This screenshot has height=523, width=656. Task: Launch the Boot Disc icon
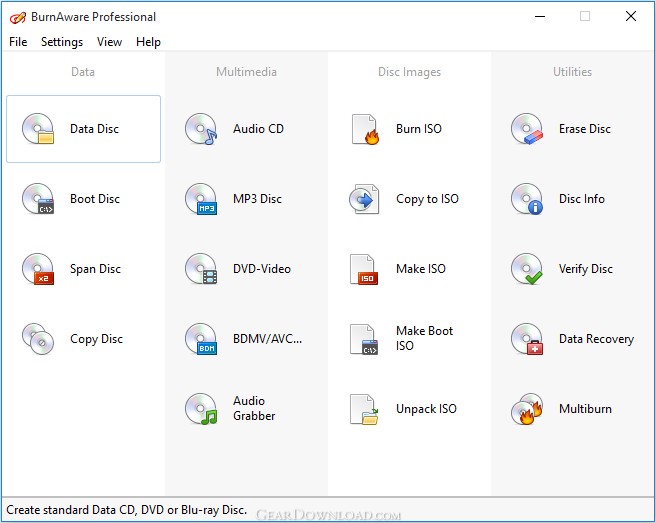click(38, 199)
